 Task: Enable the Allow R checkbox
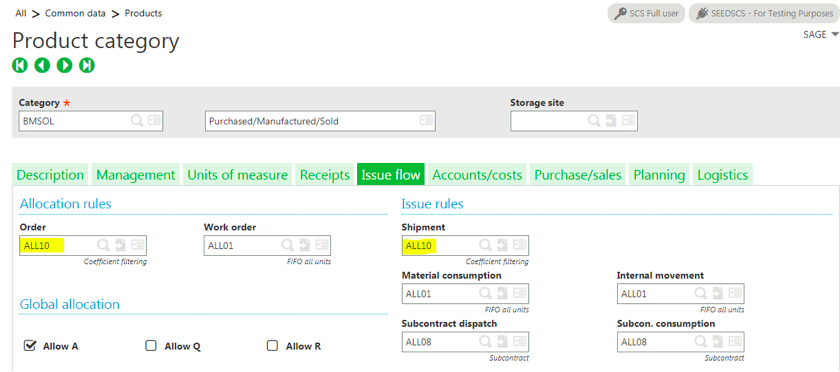pyautogui.click(x=273, y=346)
